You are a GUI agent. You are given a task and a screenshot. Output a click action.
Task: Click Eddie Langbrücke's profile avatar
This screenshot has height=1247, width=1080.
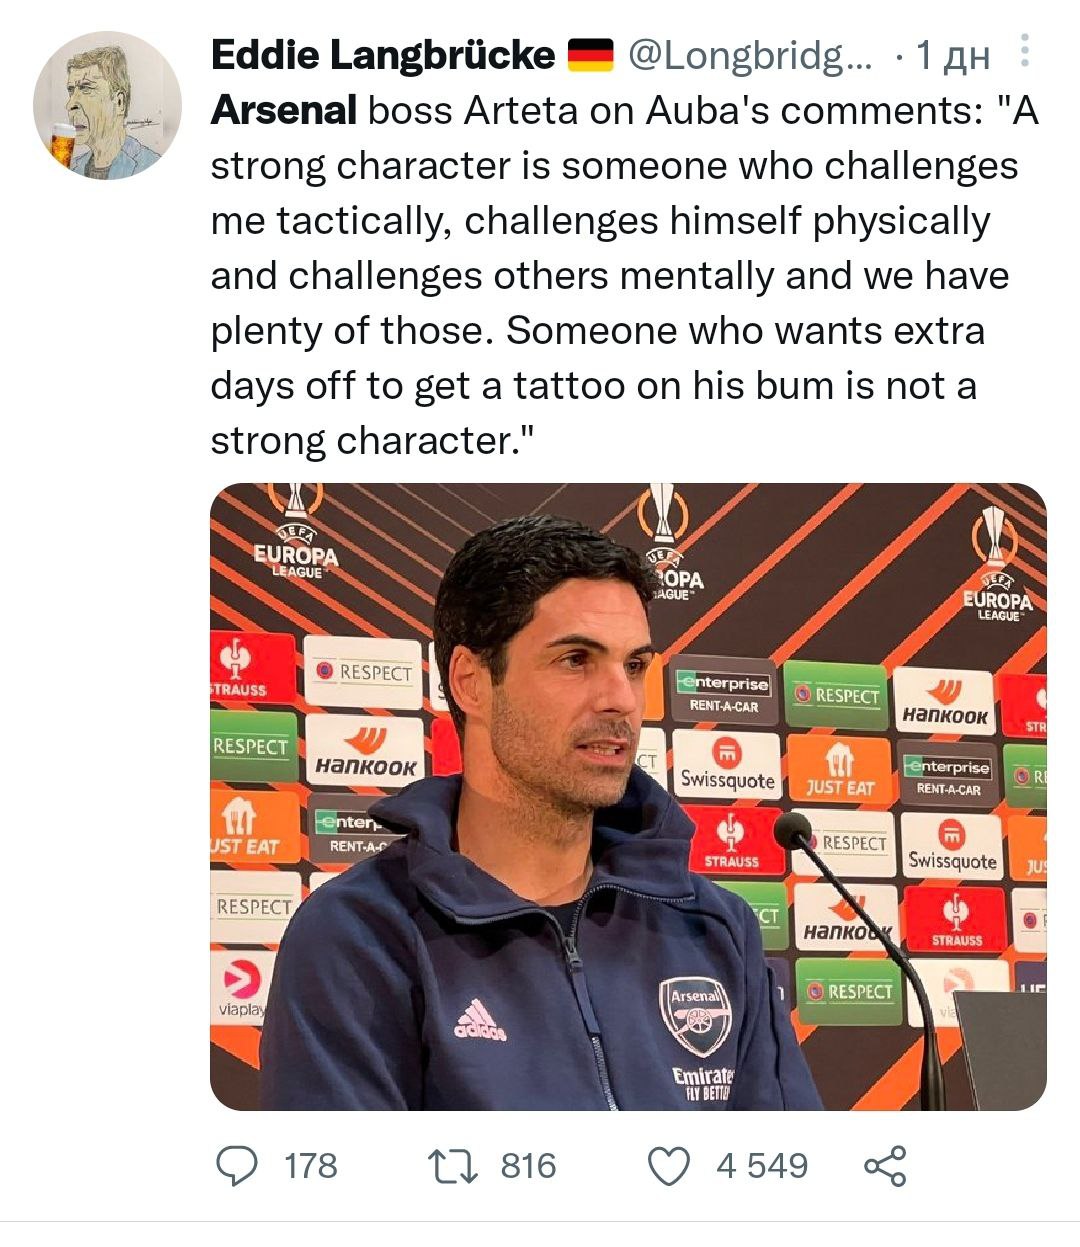point(107,106)
